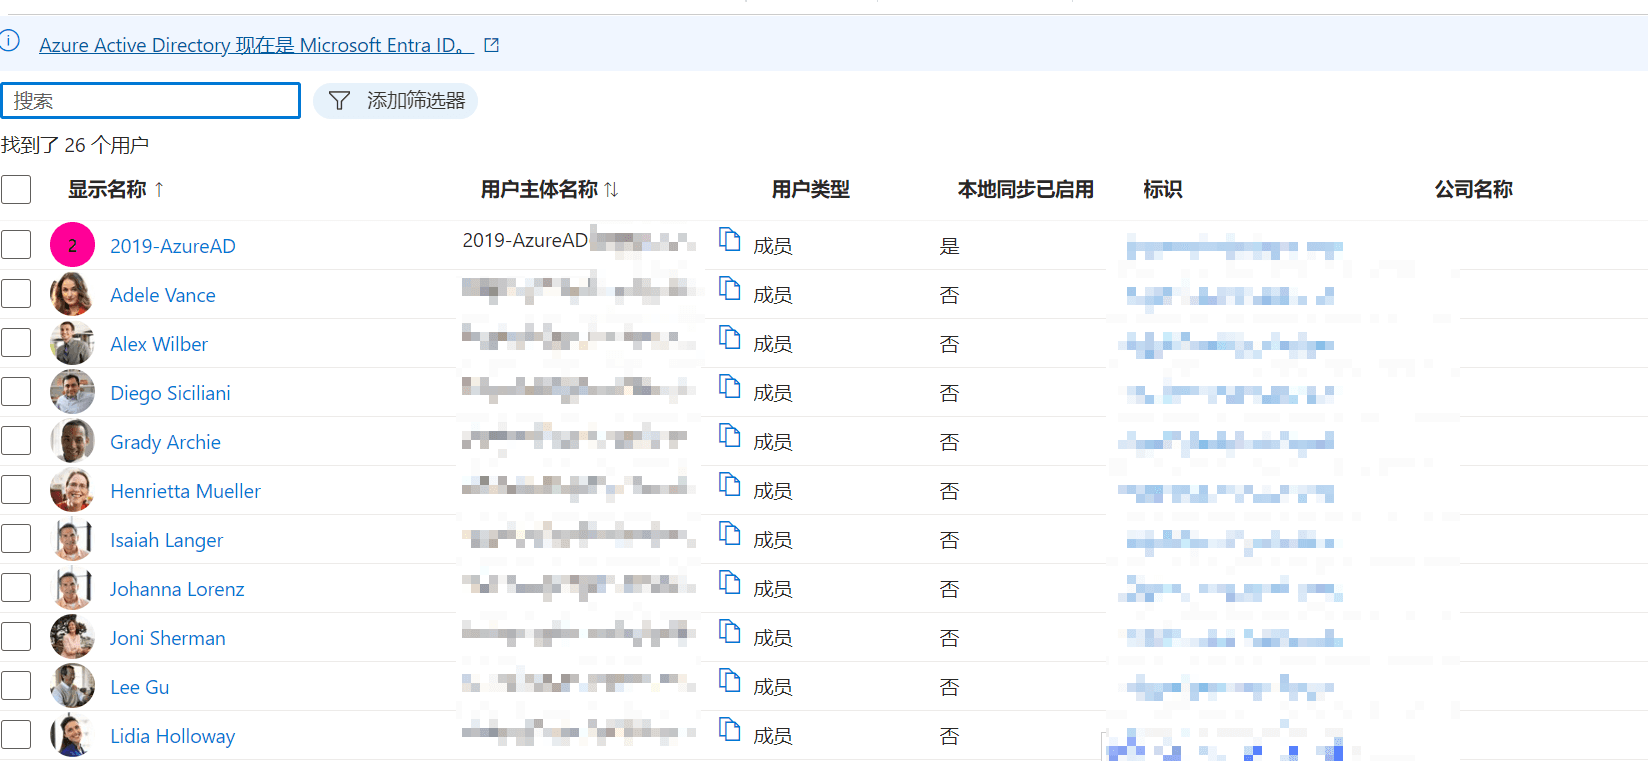Click the external link icon beside Entra ID notice
Screen dimensions: 1648x761
[491, 45]
